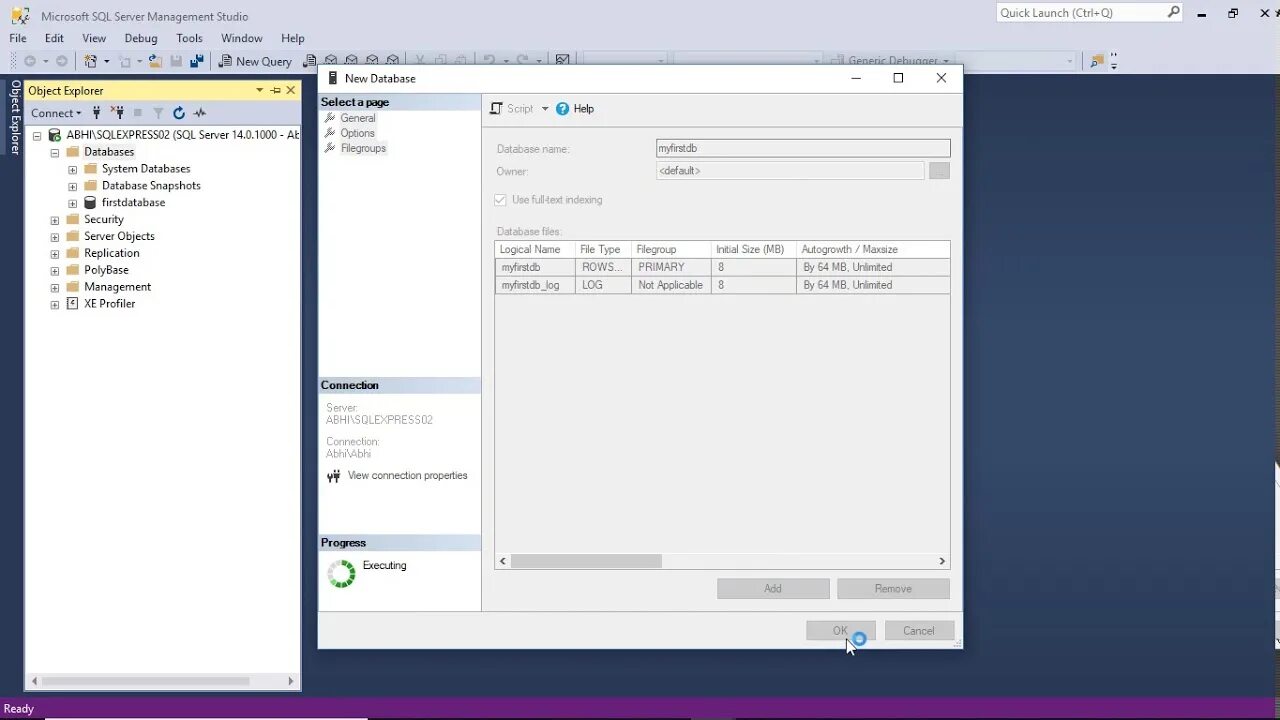The width and height of the screenshot is (1280, 720).
Task: Open the Window menu
Action: tap(242, 38)
